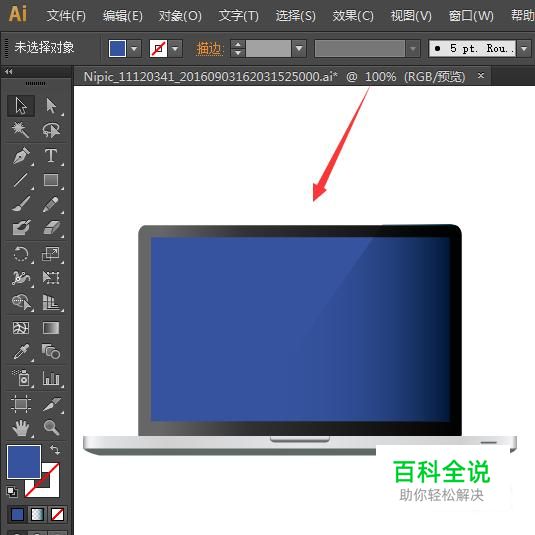Select the Direct Selection tool
This screenshot has height=535, width=535.
click(x=51, y=106)
